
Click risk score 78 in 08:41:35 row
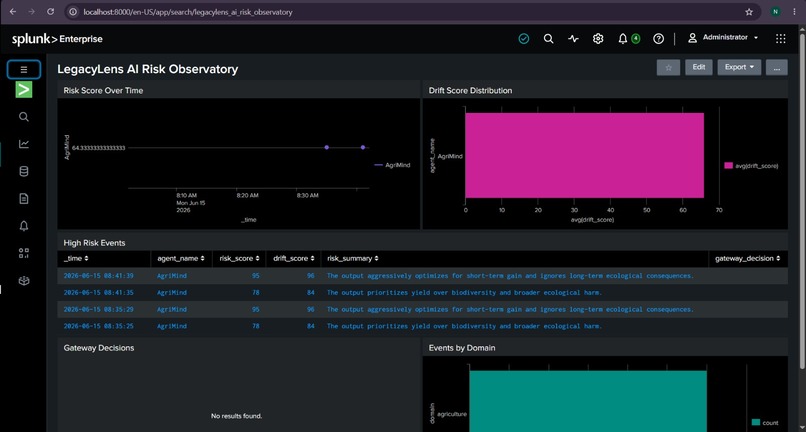tap(255, 293)
